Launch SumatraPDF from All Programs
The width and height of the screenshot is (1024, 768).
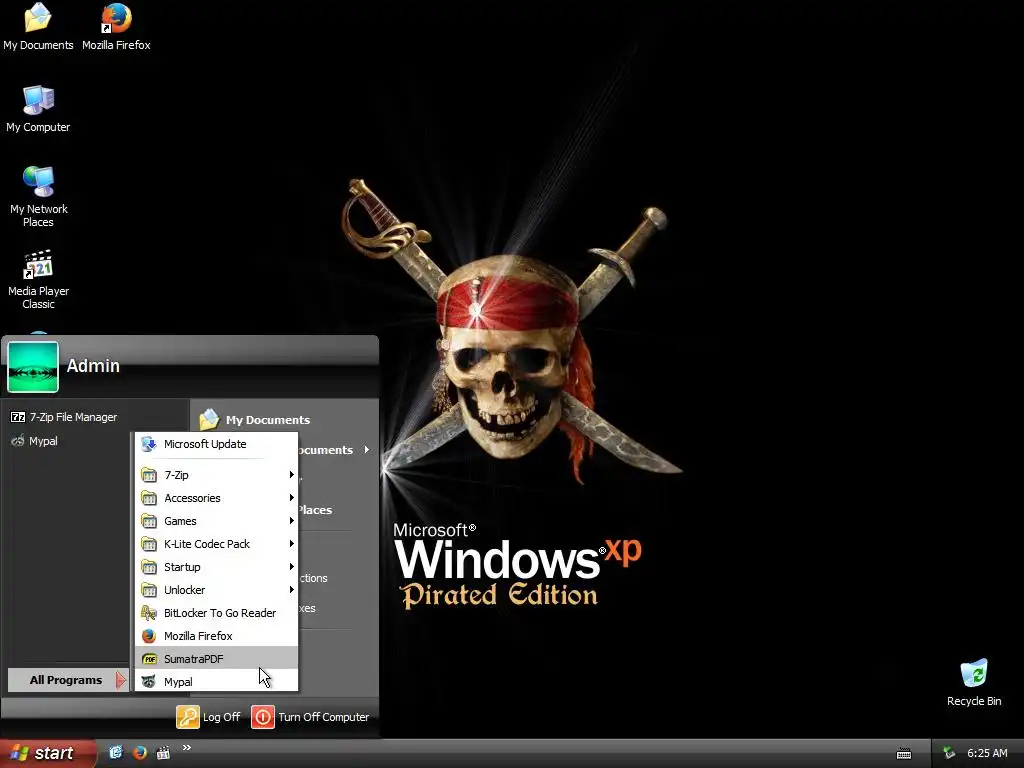[x=217, y=658]
